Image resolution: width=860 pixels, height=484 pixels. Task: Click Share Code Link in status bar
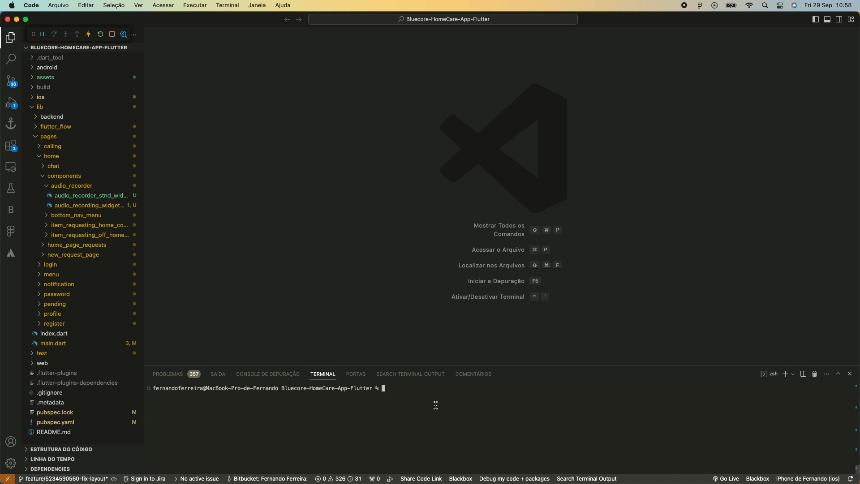pyautogui.click(x=421, y=479)
